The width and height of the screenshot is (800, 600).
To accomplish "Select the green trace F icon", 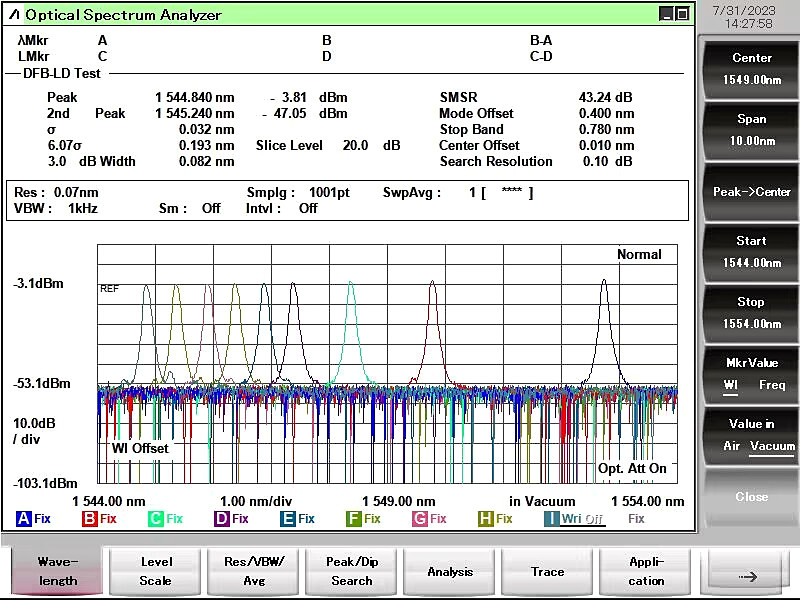I will coord(354,519).
